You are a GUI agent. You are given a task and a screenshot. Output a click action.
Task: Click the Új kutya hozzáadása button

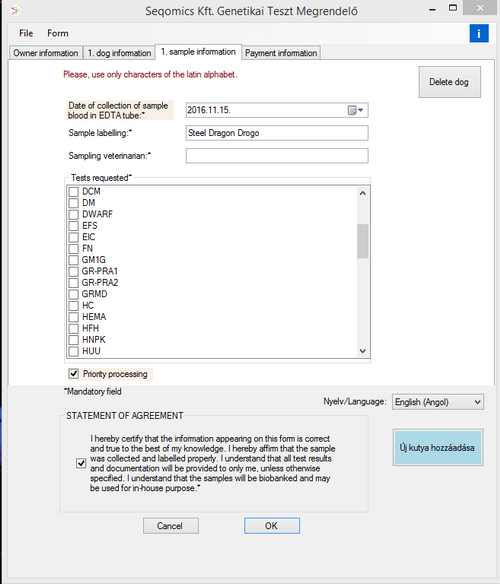438,447
